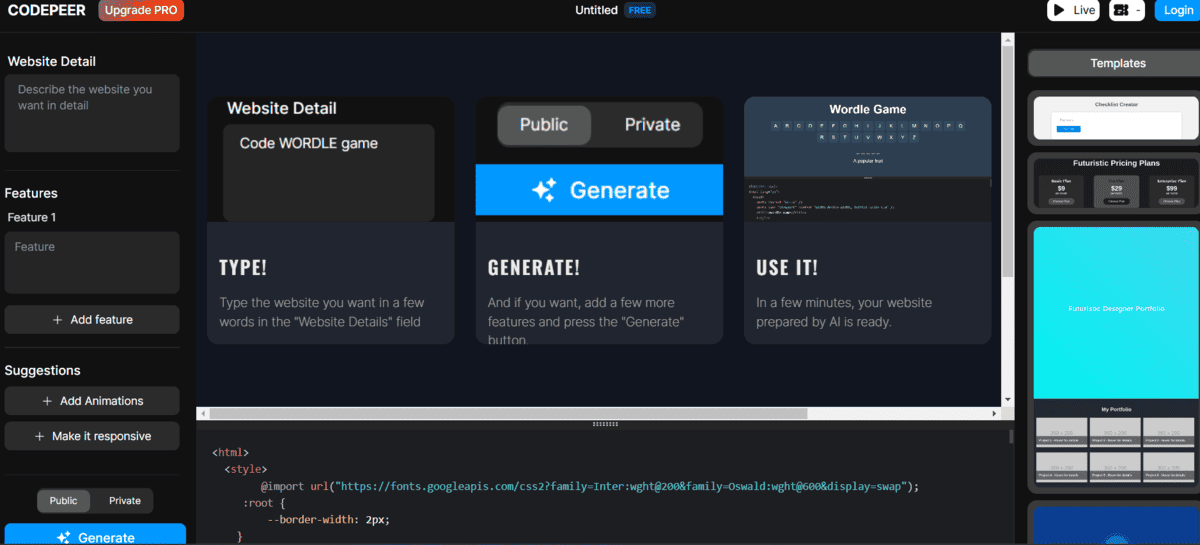This screenshot has height=545, width=1200.
Task: Open the Templates panel tab
Action: 1117,63
